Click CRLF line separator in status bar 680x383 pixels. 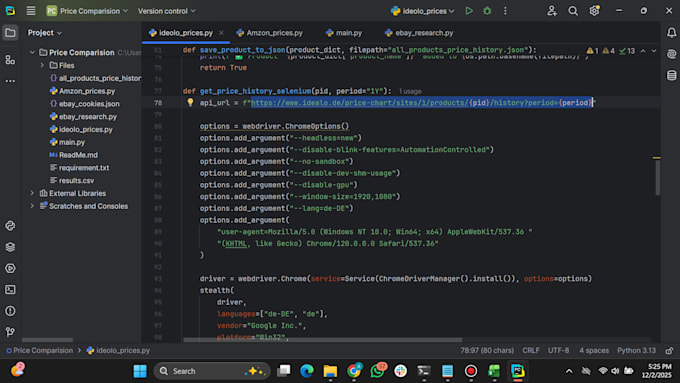point(531,350)
